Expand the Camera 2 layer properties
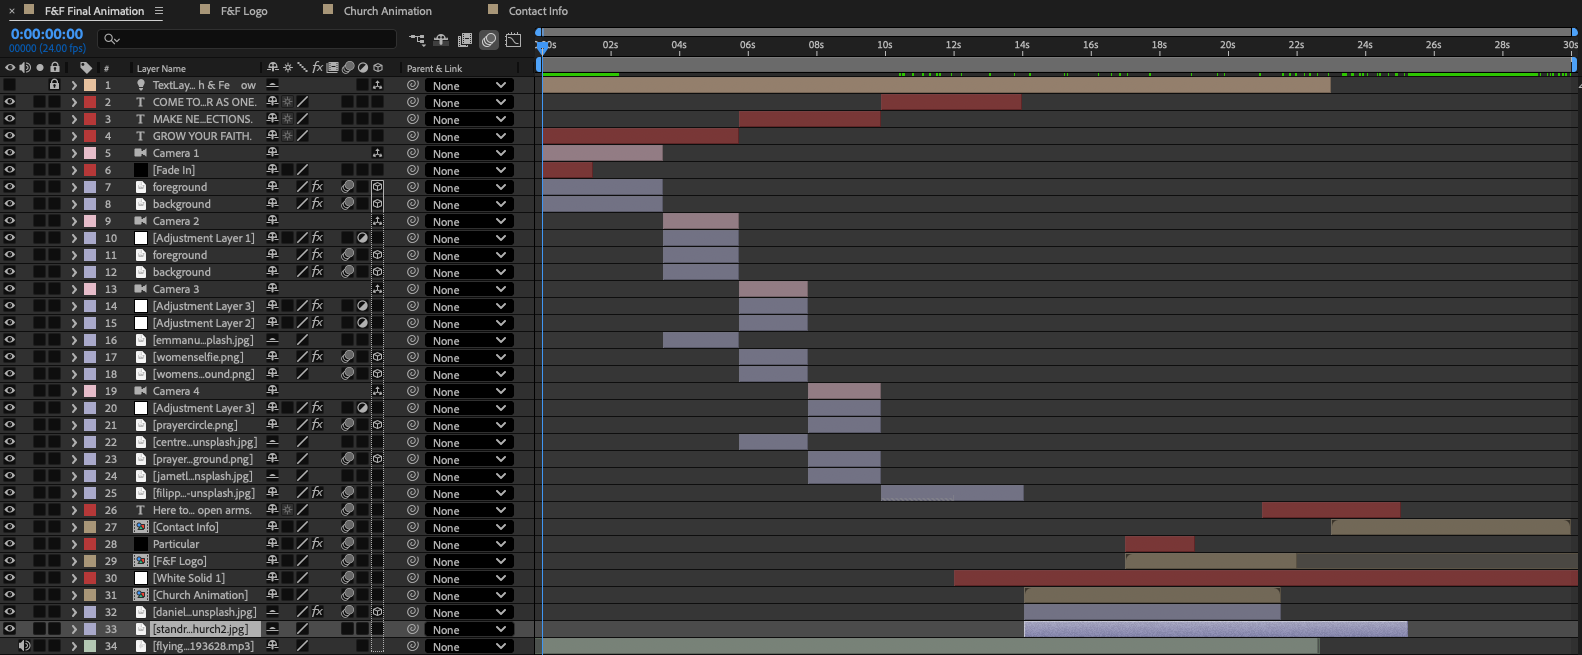The image size is (1582, 655). 73,221
